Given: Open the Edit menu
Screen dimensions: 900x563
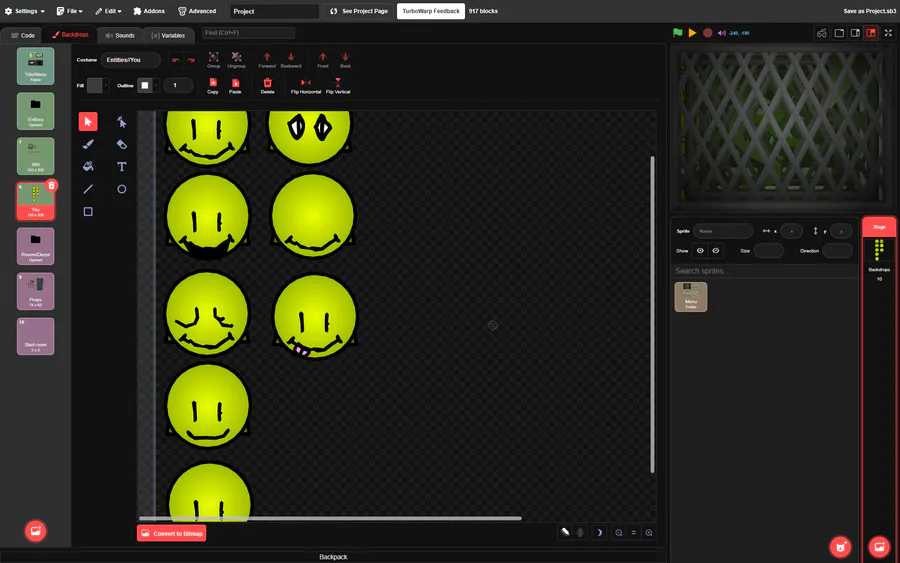Looking at the screenshot, I should [x=108, y=11].
